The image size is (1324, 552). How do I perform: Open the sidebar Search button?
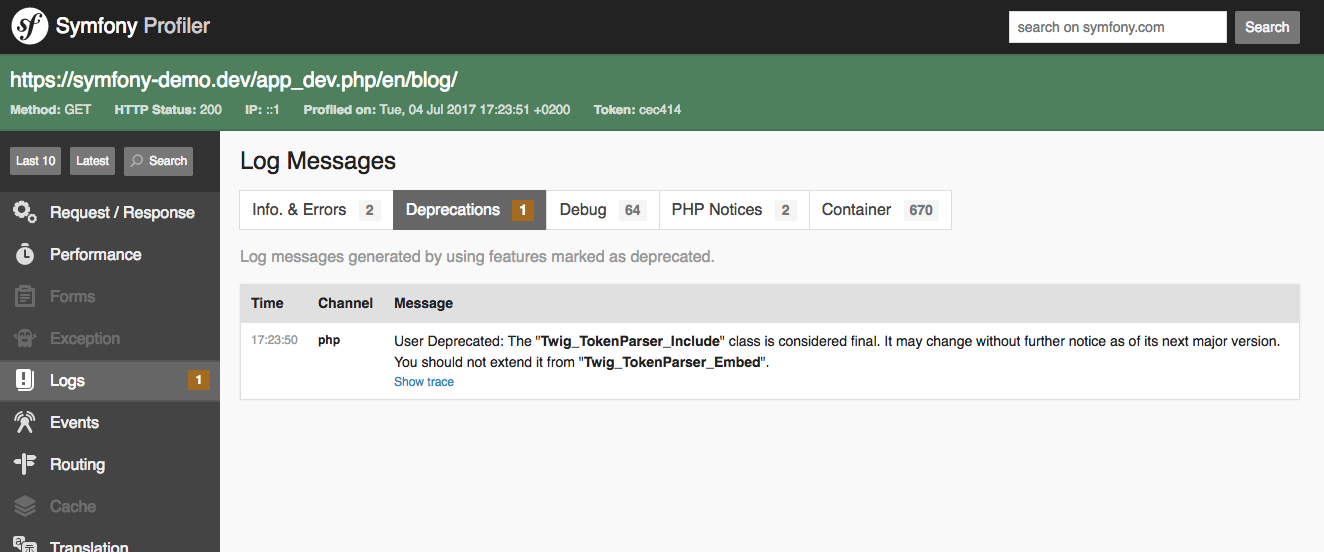(x=158, y=161)
